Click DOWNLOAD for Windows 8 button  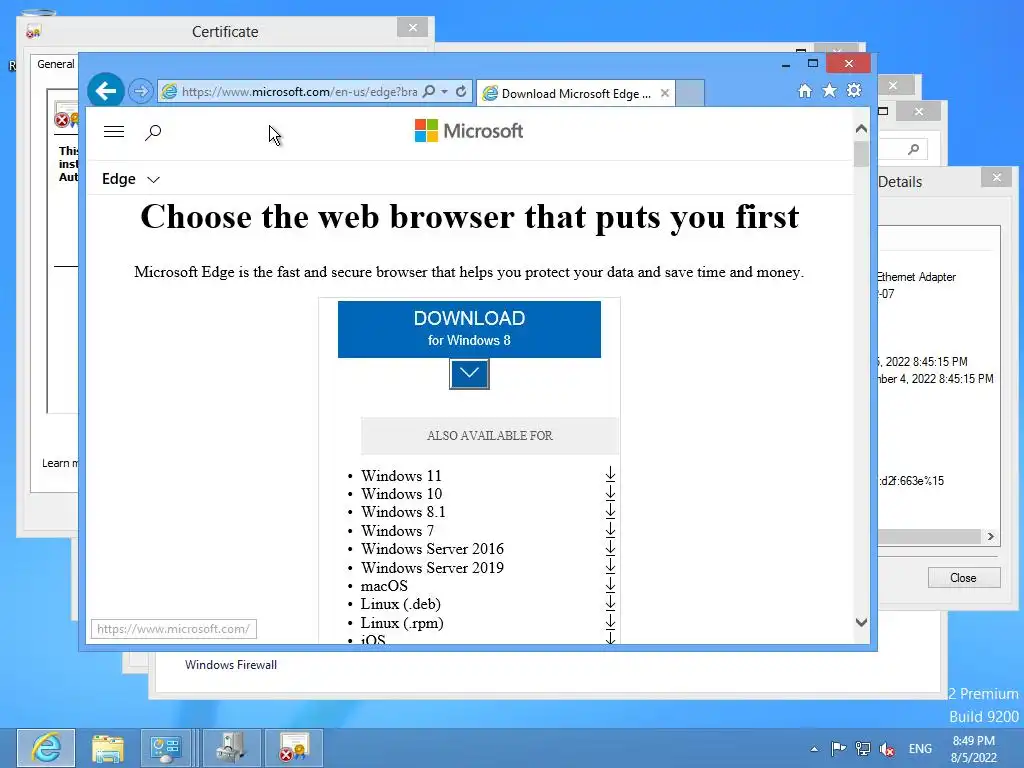tap(469, 329)
